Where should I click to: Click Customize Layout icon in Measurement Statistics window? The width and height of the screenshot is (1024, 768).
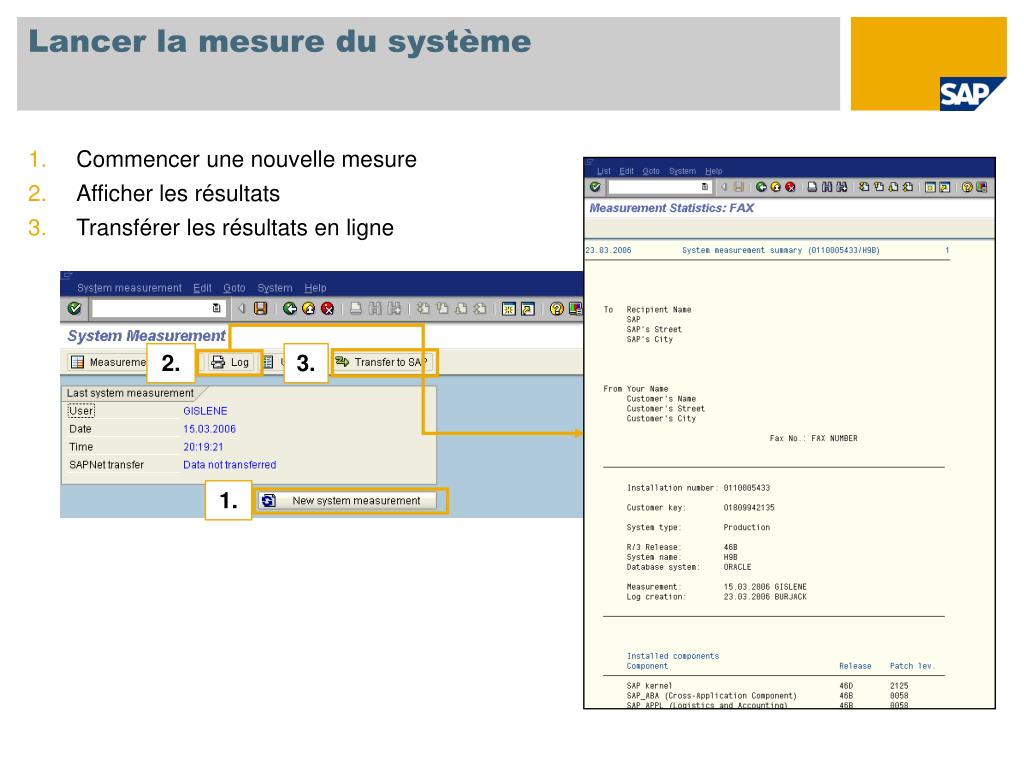982,187
